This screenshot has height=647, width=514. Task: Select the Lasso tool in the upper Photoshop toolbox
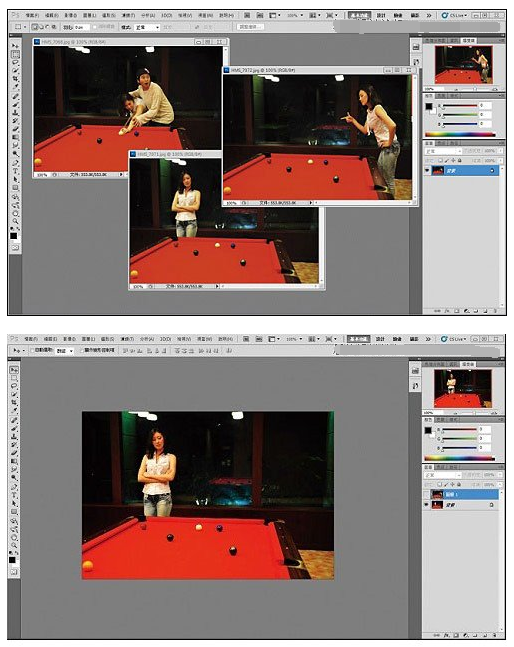coord(15,62)
